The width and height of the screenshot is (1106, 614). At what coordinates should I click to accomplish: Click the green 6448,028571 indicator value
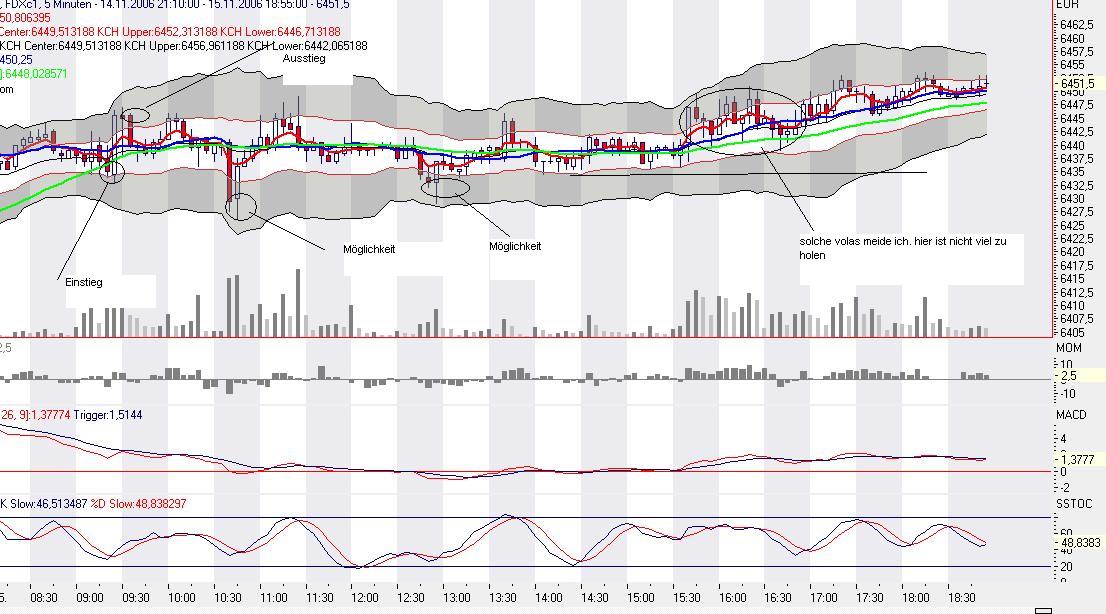(34, 74)
